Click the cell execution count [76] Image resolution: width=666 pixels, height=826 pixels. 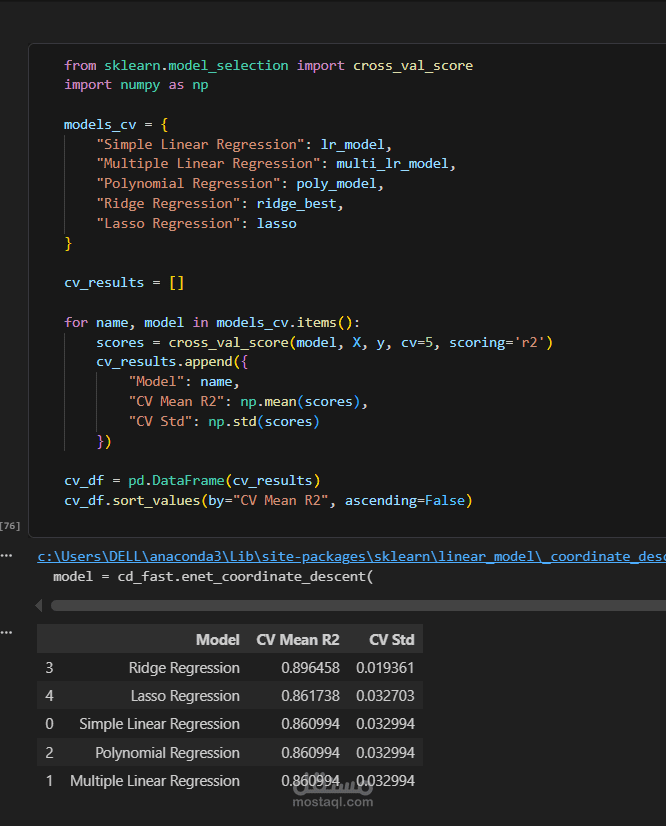point(10,525)
